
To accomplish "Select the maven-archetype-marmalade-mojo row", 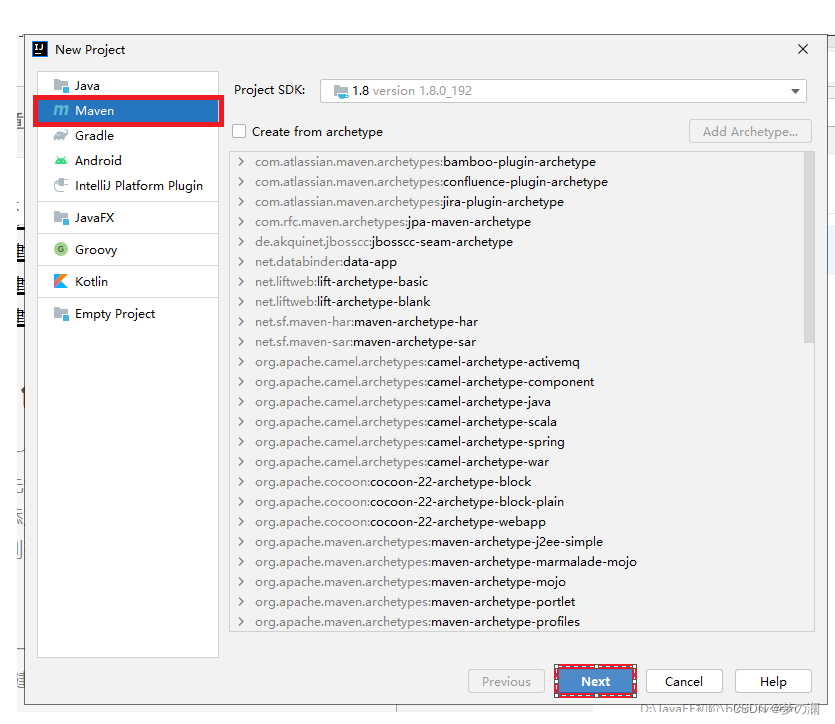I will (517, 562).
